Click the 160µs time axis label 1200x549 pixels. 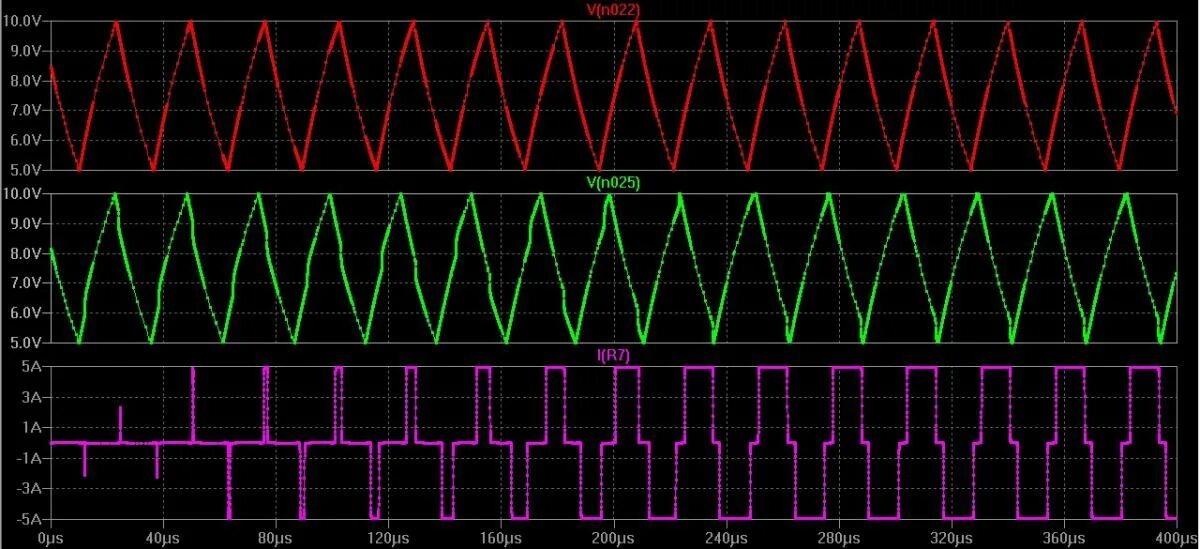point(500,539)
